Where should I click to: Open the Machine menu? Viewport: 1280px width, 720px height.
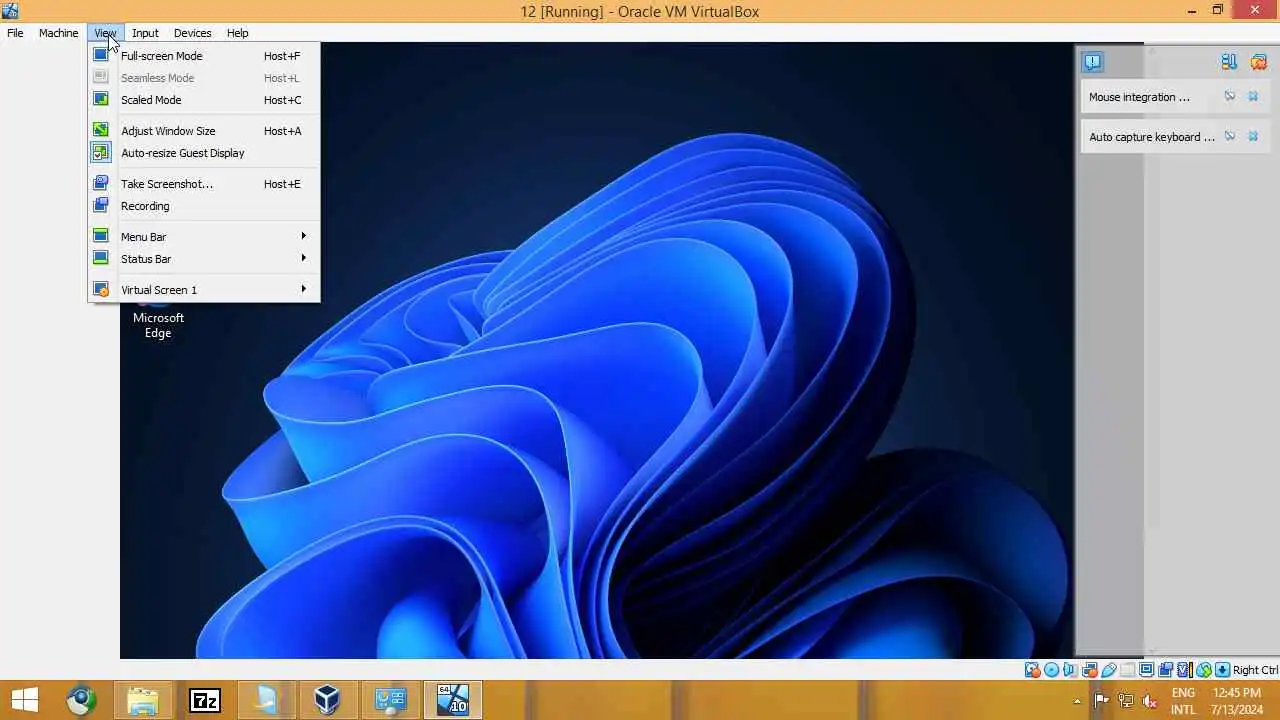coord(58,33)
